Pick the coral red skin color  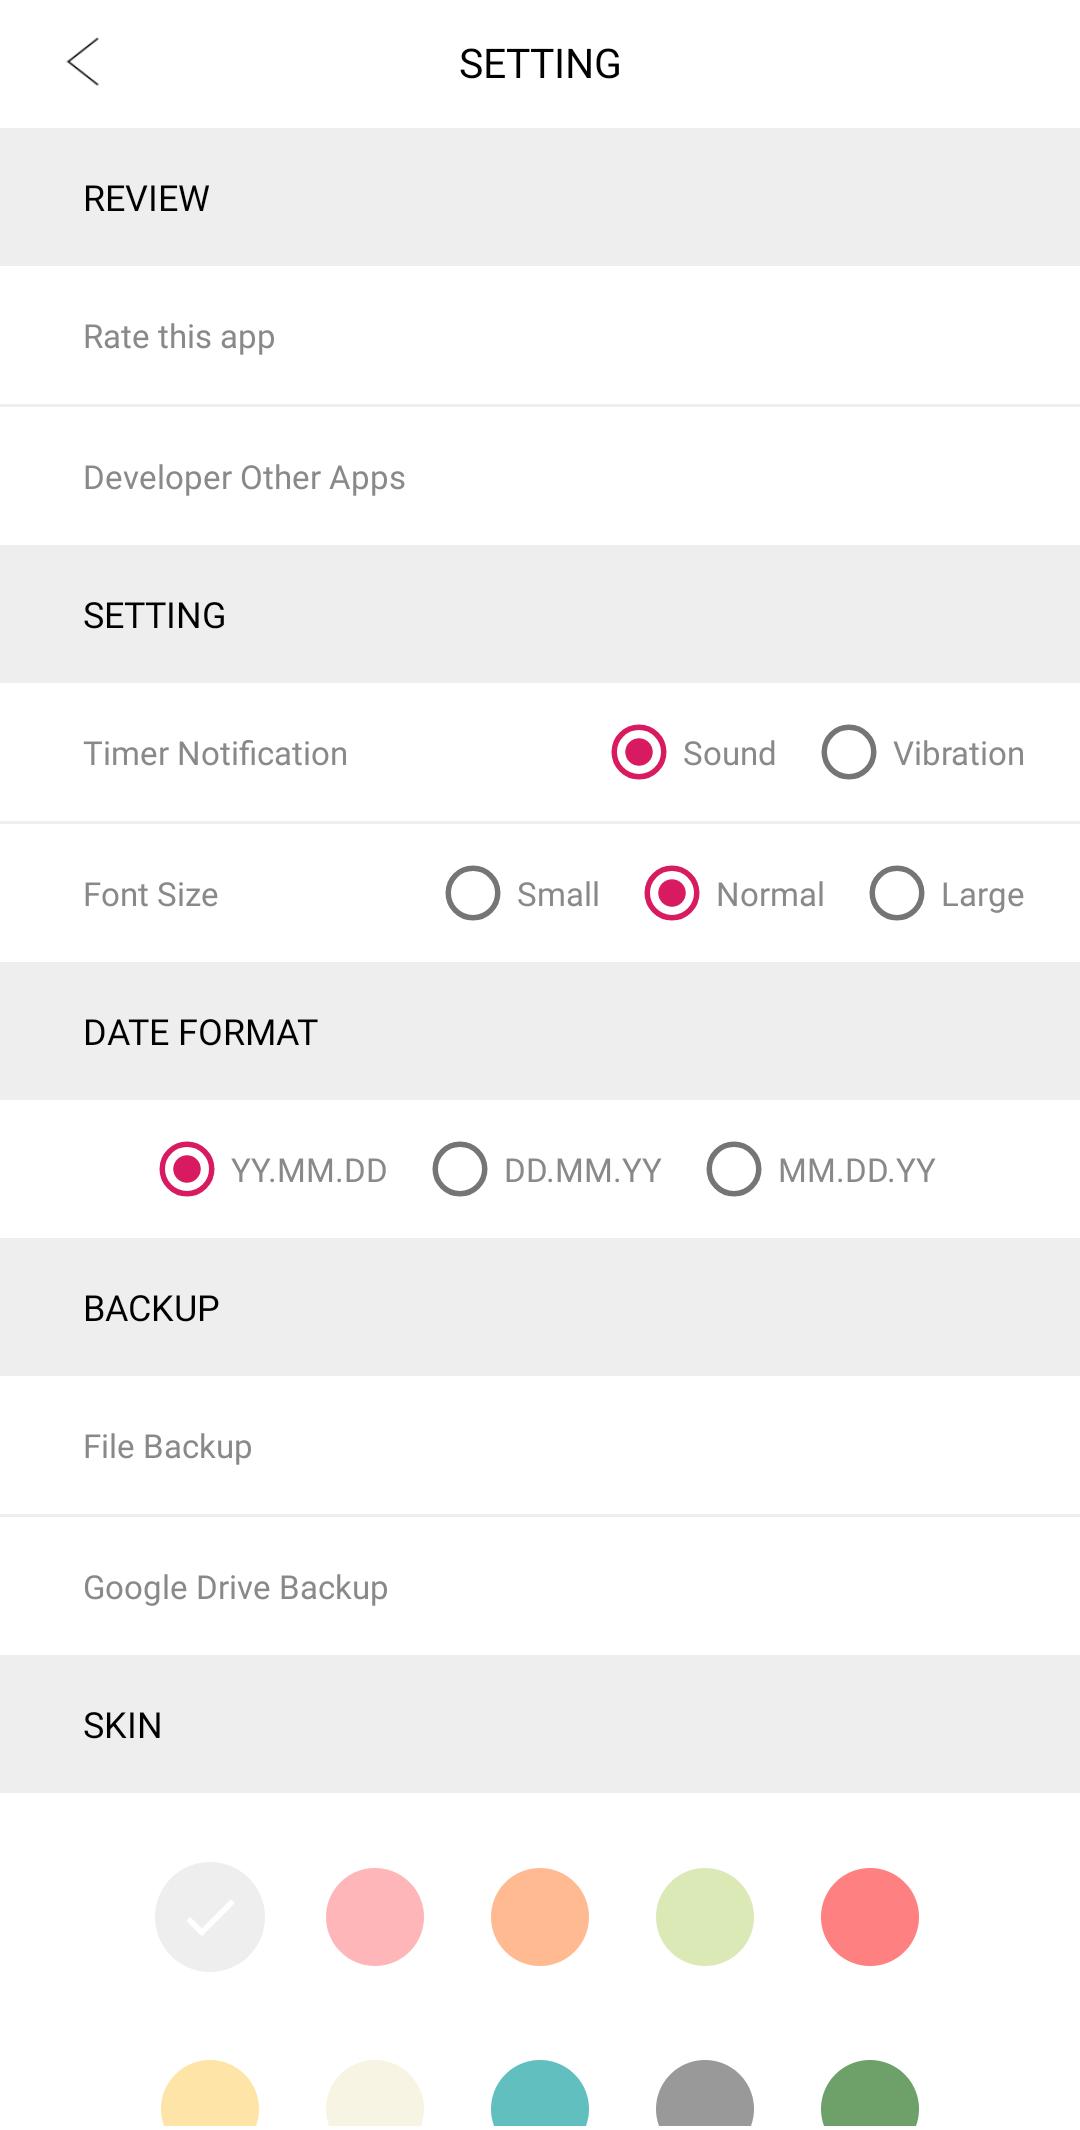point(870,1917)
